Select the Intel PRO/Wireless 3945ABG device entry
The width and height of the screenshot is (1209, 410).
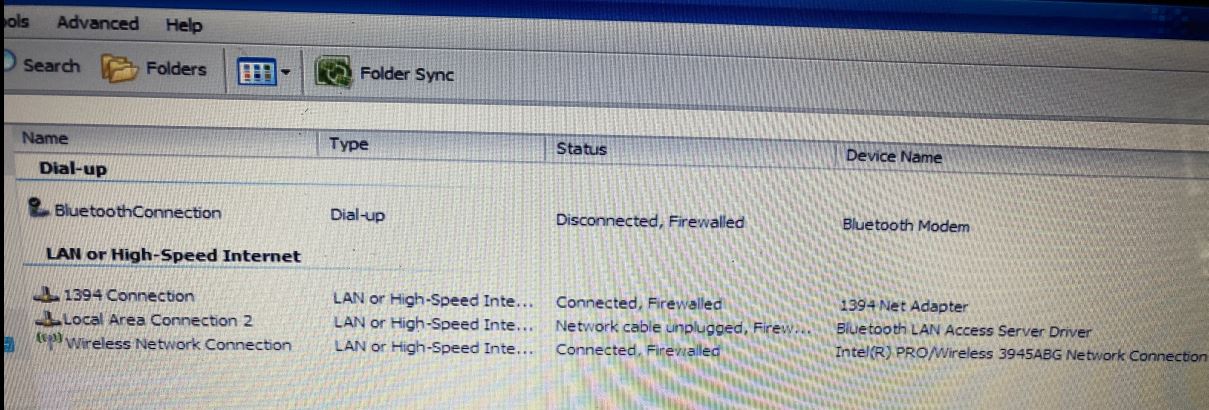(1021, 356)
